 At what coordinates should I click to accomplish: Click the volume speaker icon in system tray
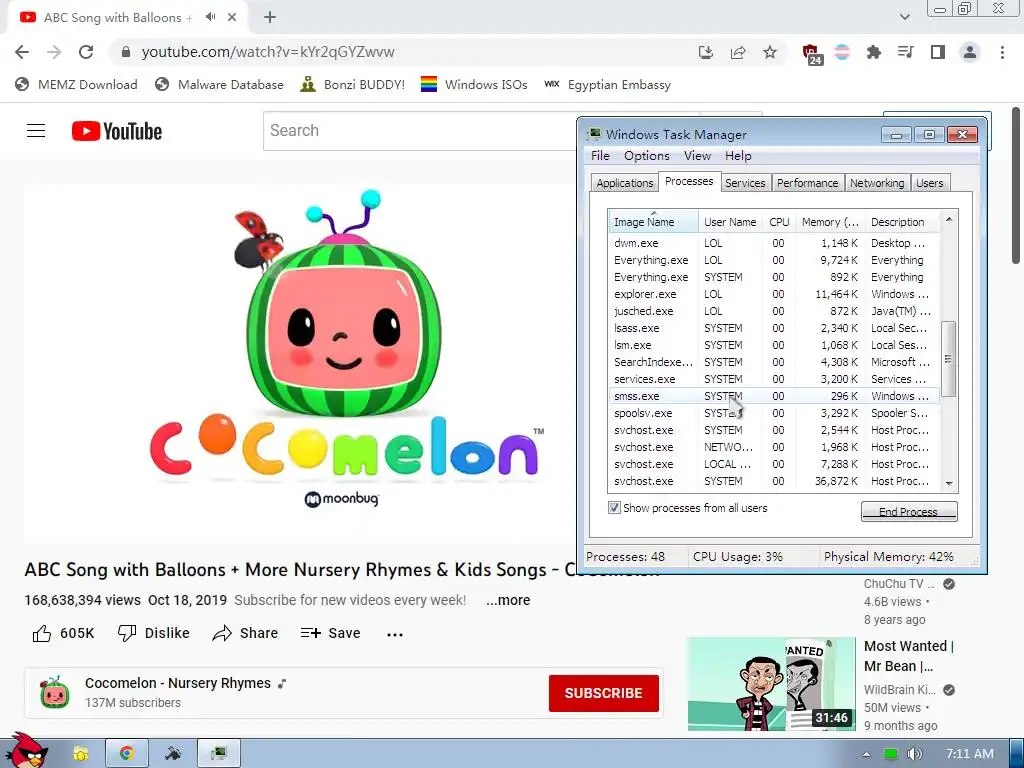pos(914,754)
